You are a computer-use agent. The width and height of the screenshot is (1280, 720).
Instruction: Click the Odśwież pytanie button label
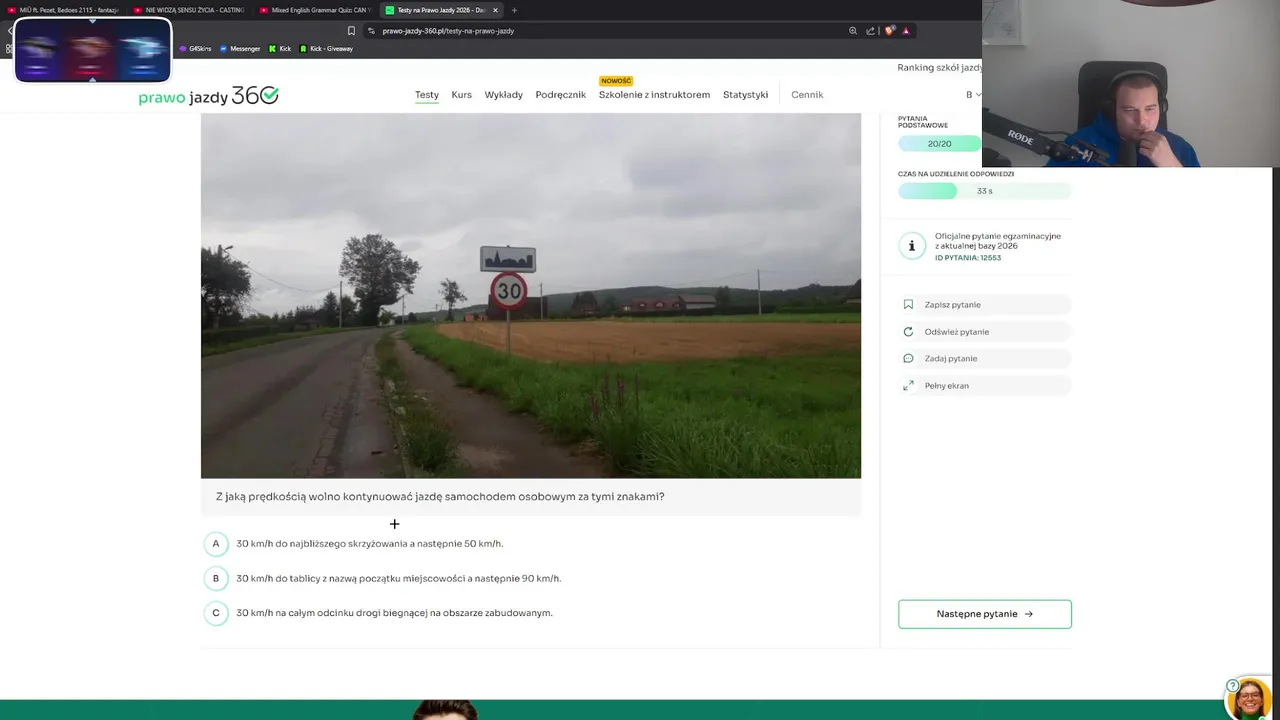tap(957, 332)
